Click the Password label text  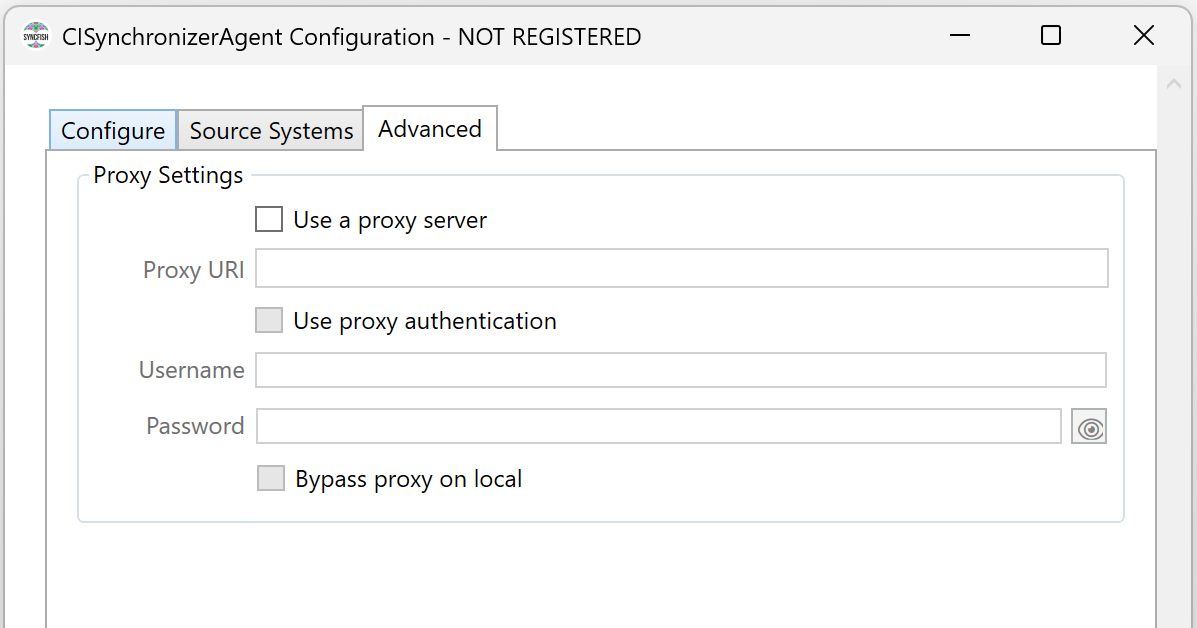(x=195, y=426)
